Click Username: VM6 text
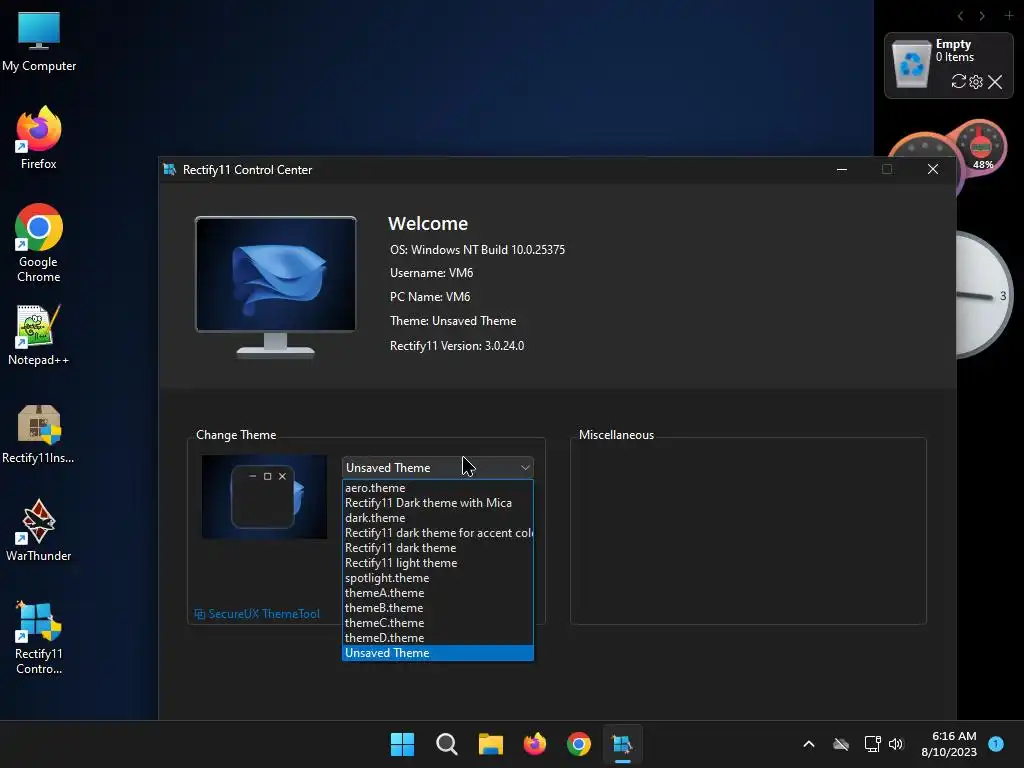The width and height of the screenshot is (1024, 768). [x=432, y=273]
